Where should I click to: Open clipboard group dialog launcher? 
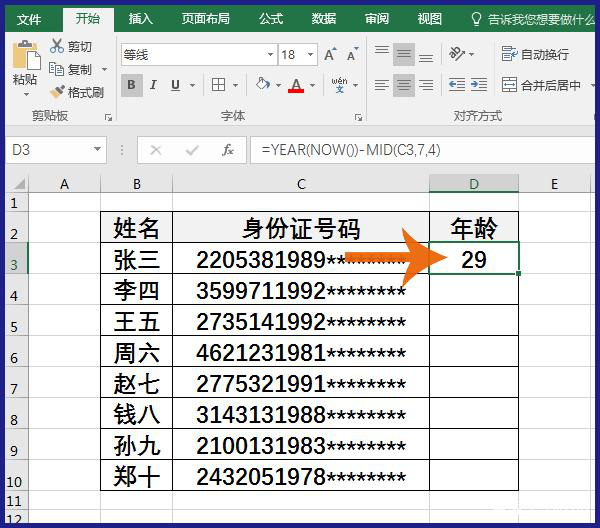[x=108, y=117]
